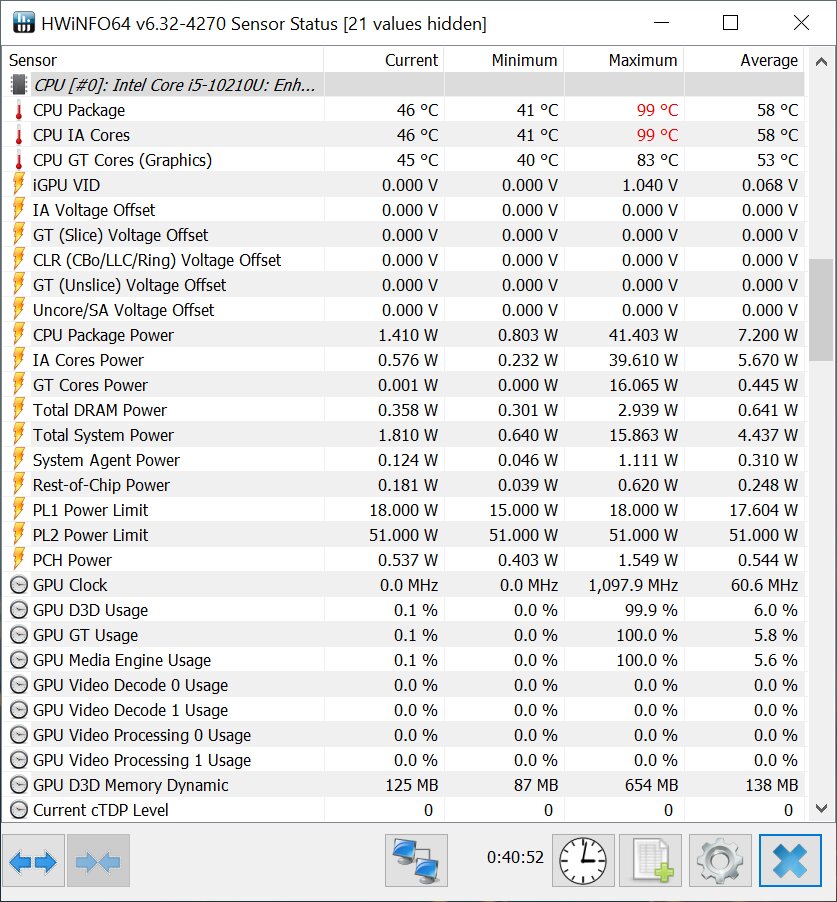Select the CPU GT Cores (Graphics) row label
The image size is (837, 902).
pos(122,160)
